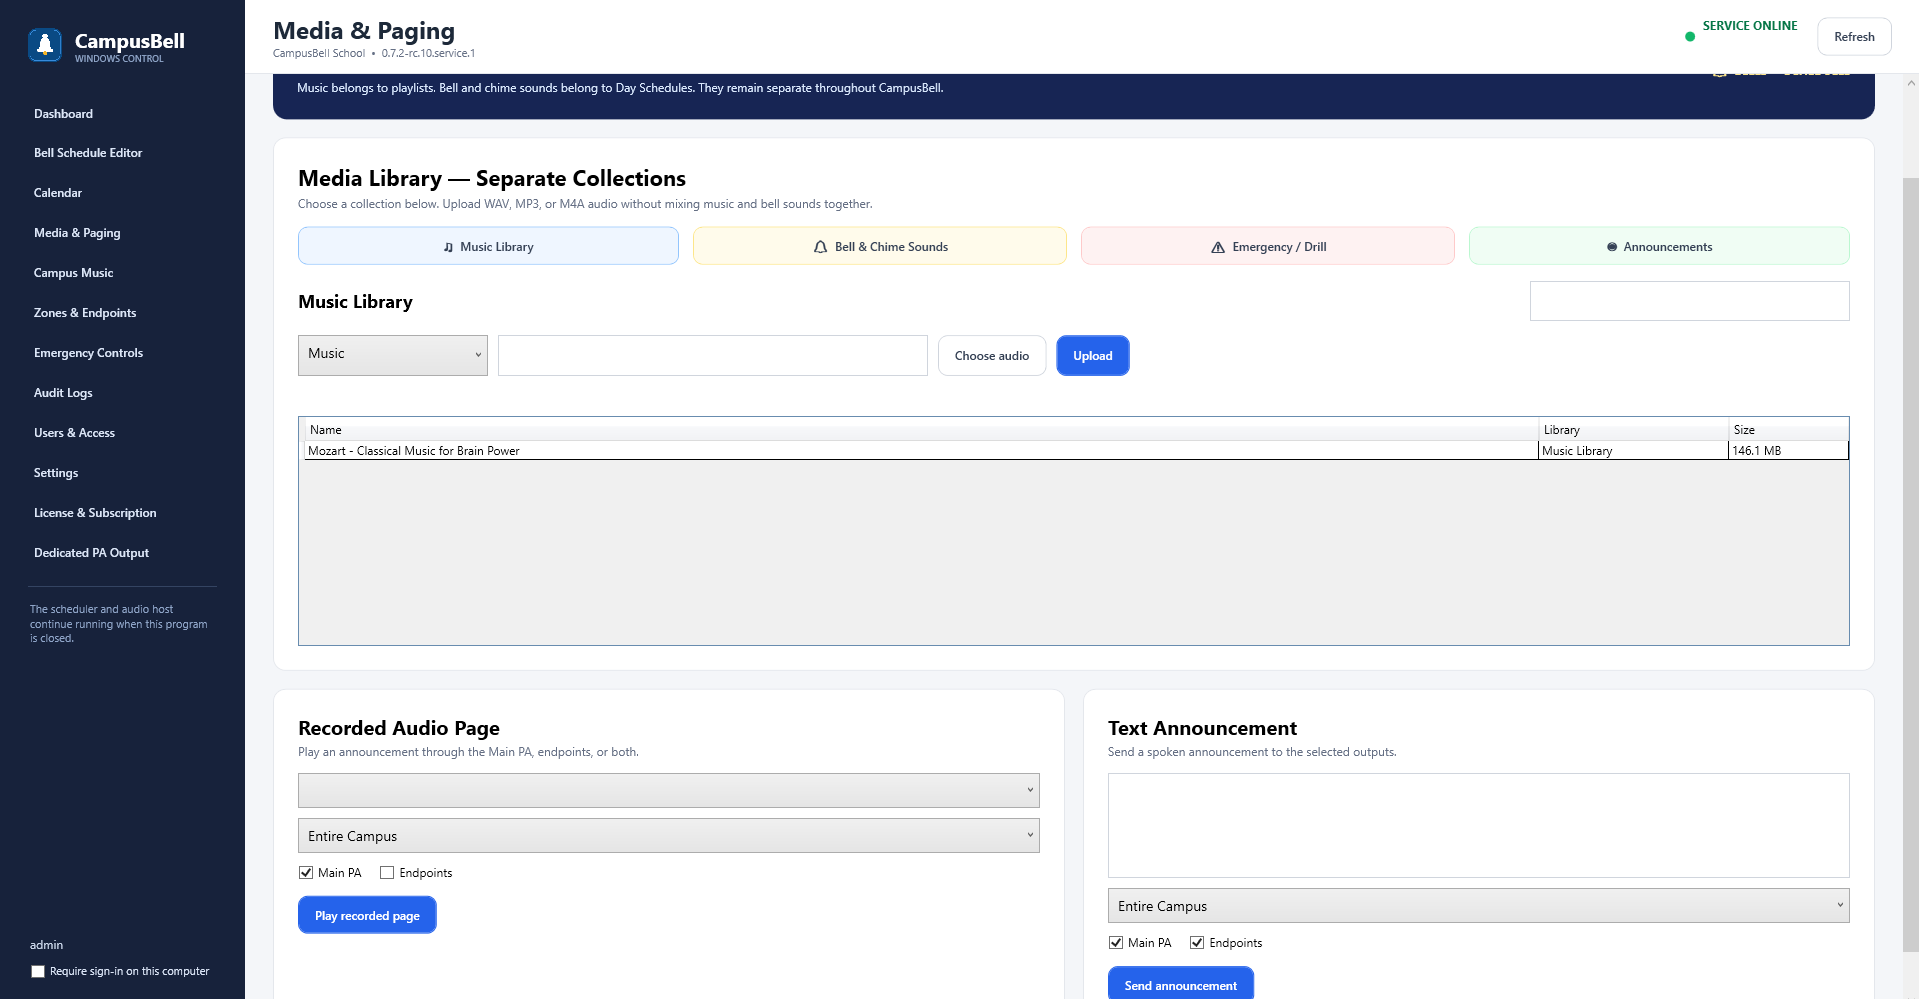
Task: Click the Library column header
Action: pyautogui.click(x=1634, y=430)
